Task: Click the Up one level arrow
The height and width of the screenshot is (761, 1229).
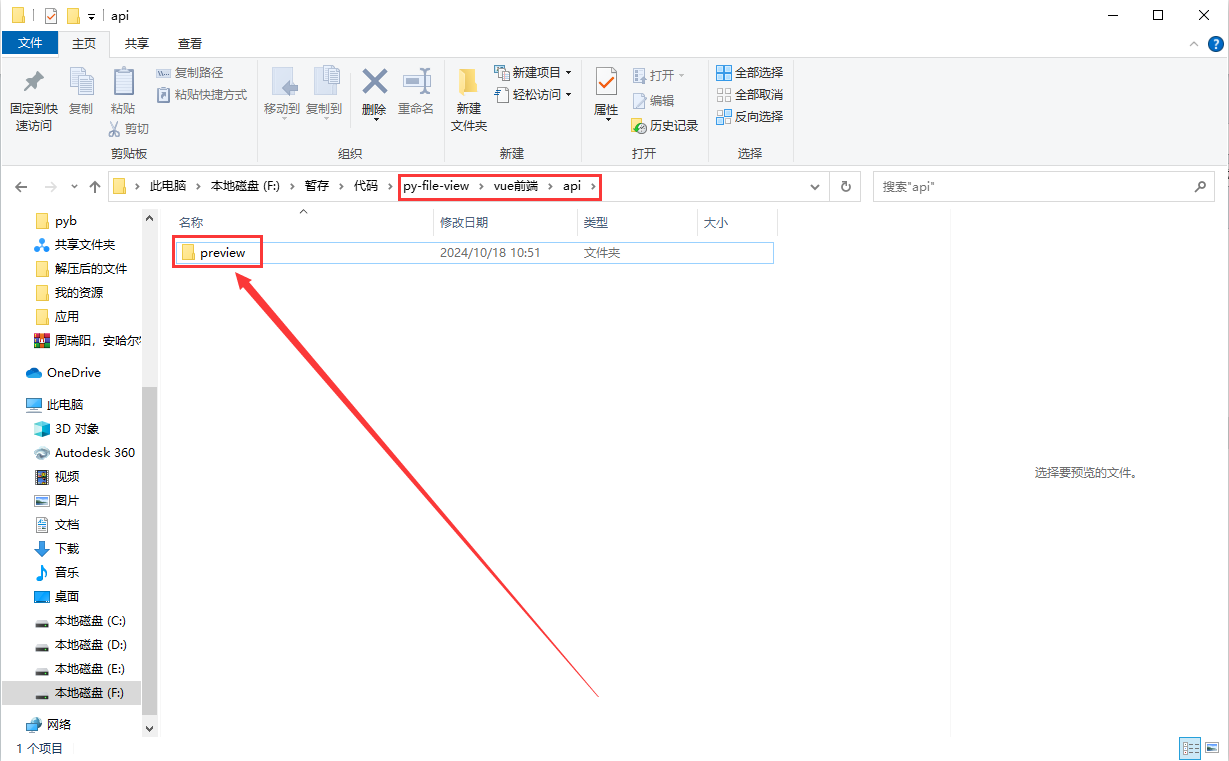Action: pyautogui.click(x=95, y=187)
